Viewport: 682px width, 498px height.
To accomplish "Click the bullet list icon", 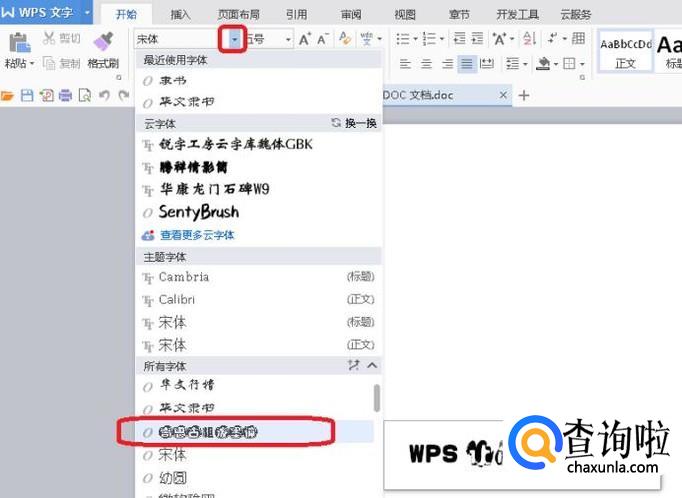I will click(x=403, y=39).
